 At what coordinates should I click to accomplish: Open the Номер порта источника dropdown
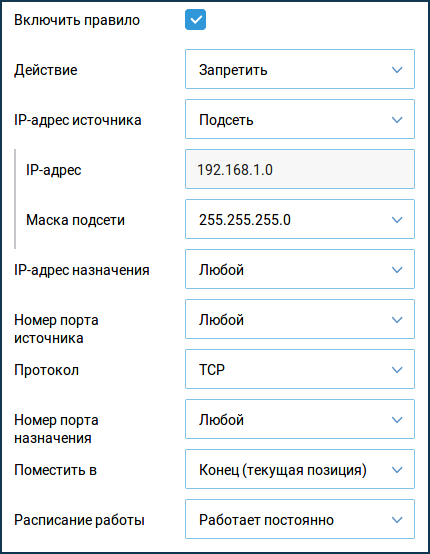[300, 319]
